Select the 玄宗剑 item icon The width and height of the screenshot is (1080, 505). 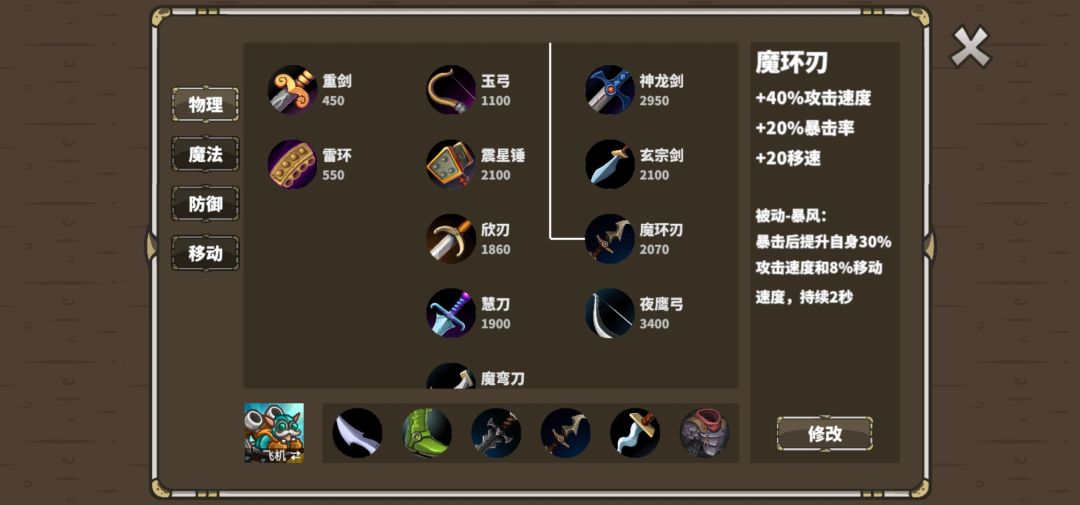pyautogui.click(x=610, y=164)
